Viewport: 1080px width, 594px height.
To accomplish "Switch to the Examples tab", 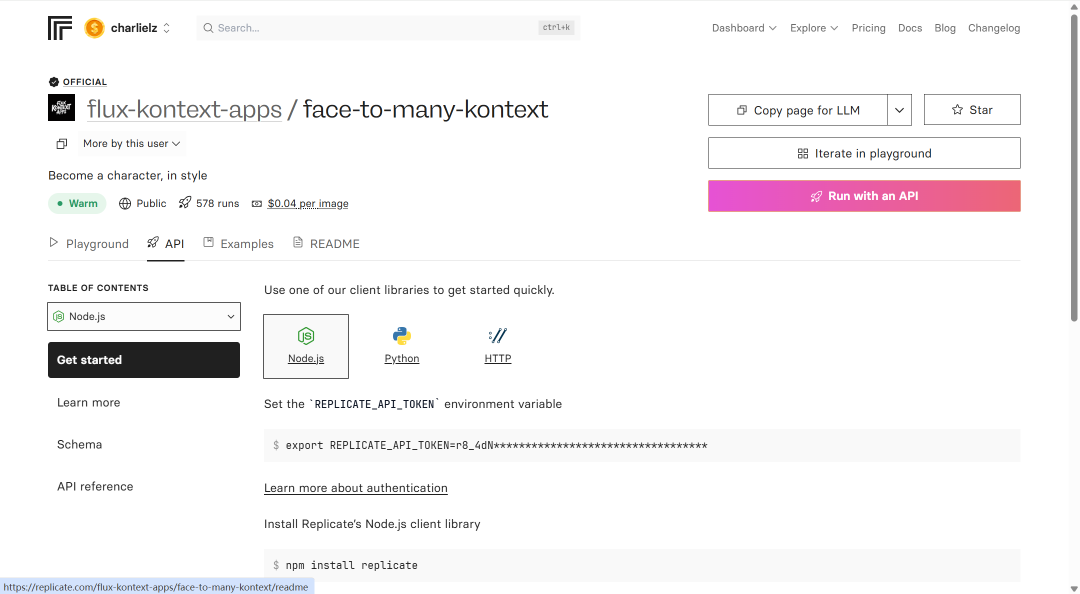I will point(238,243).
